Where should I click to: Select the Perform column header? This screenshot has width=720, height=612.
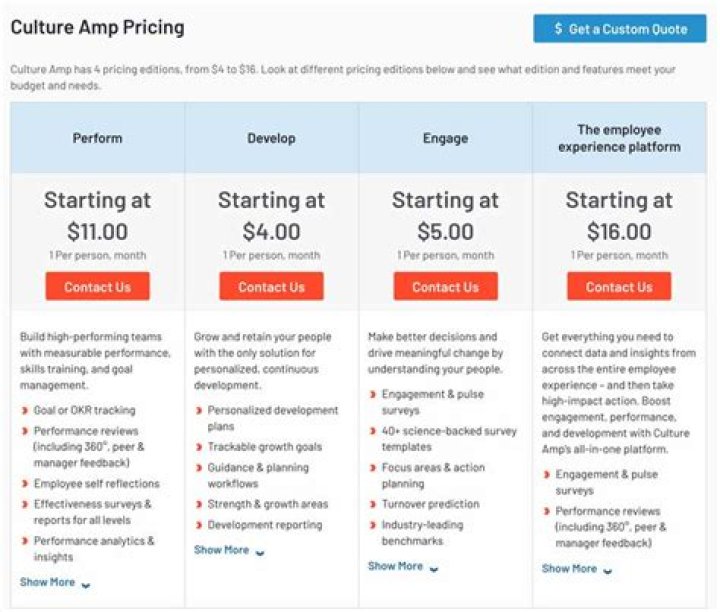pyautogui.click(x=97, y=138)
